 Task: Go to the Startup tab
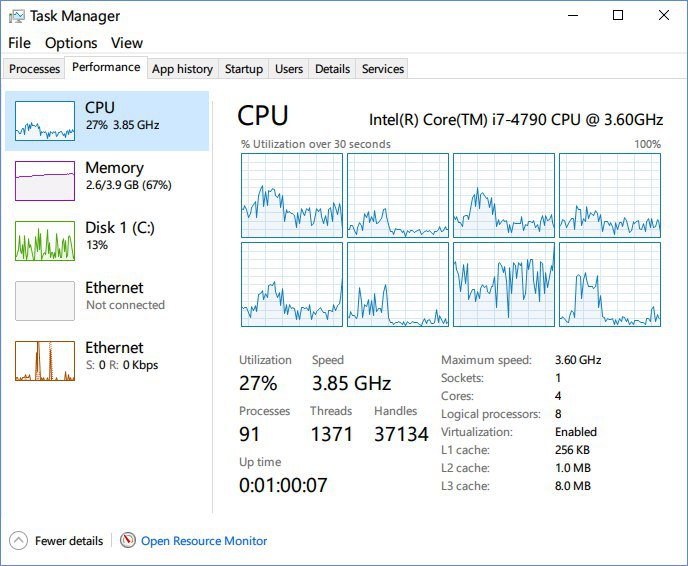[x=244, y=69]
